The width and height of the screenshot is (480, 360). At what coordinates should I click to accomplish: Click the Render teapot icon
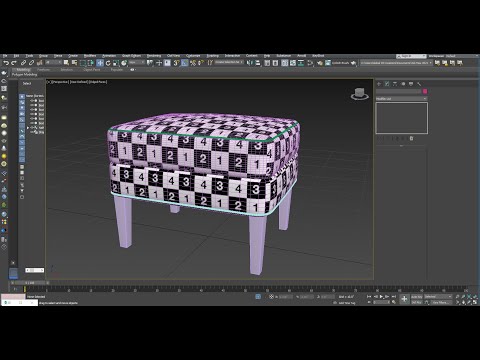click(x=354, y=63)
